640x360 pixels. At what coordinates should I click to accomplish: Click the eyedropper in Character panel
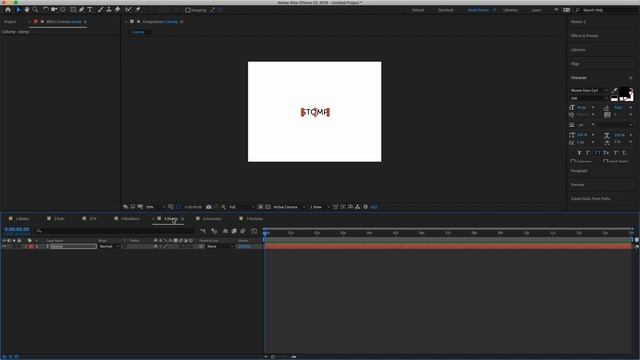tap(614, 91)
